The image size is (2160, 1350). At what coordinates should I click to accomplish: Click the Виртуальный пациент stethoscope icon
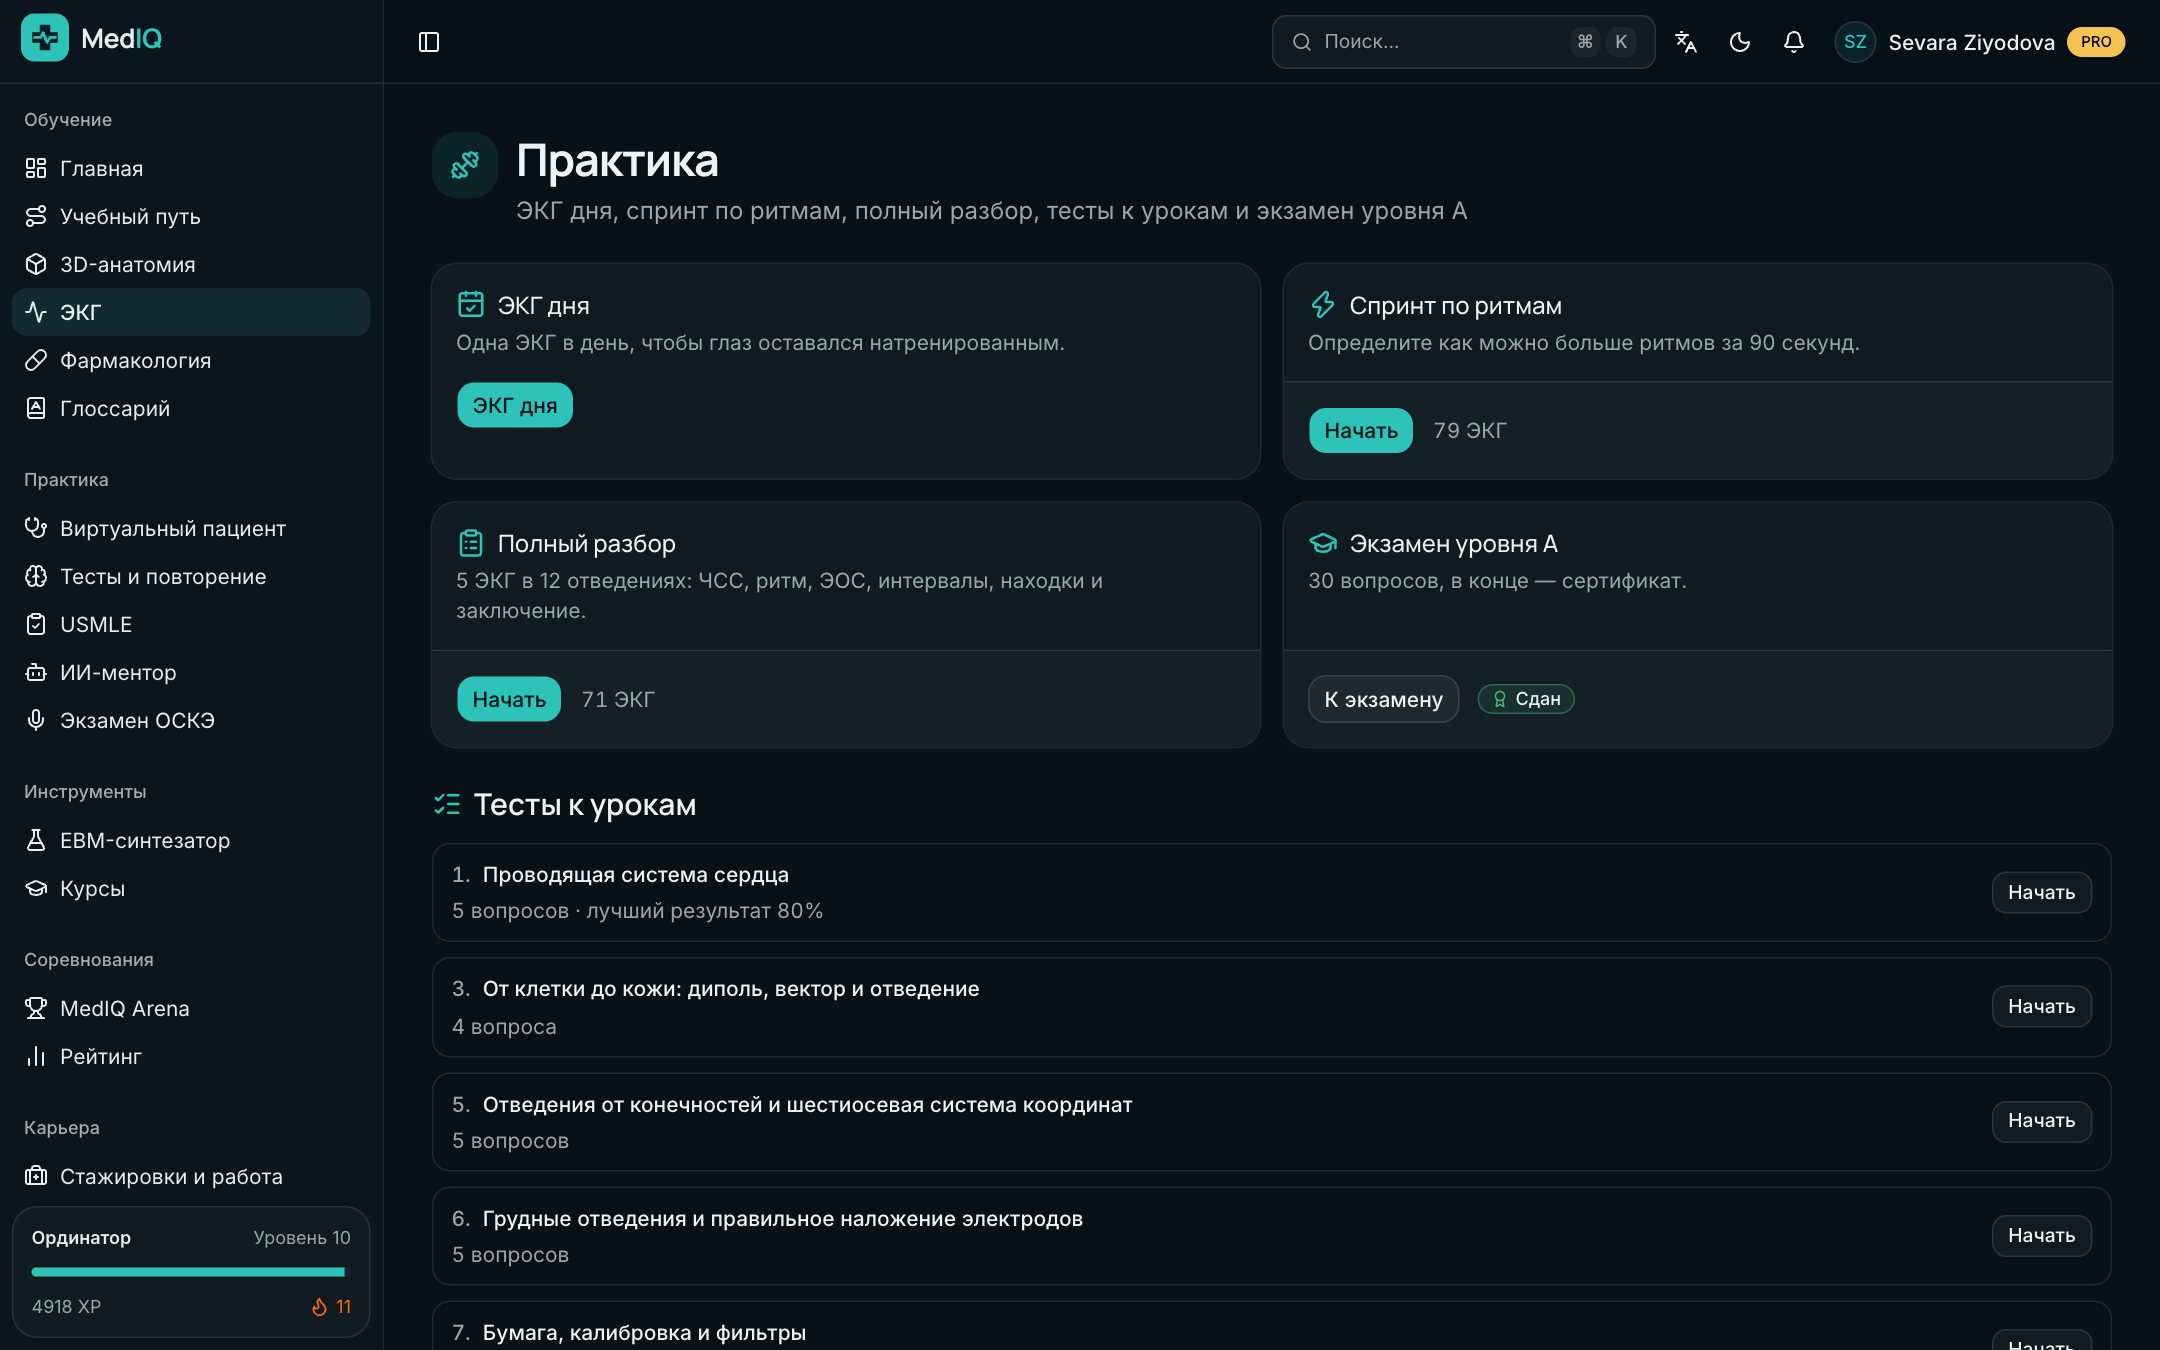(x=36, y=528)
